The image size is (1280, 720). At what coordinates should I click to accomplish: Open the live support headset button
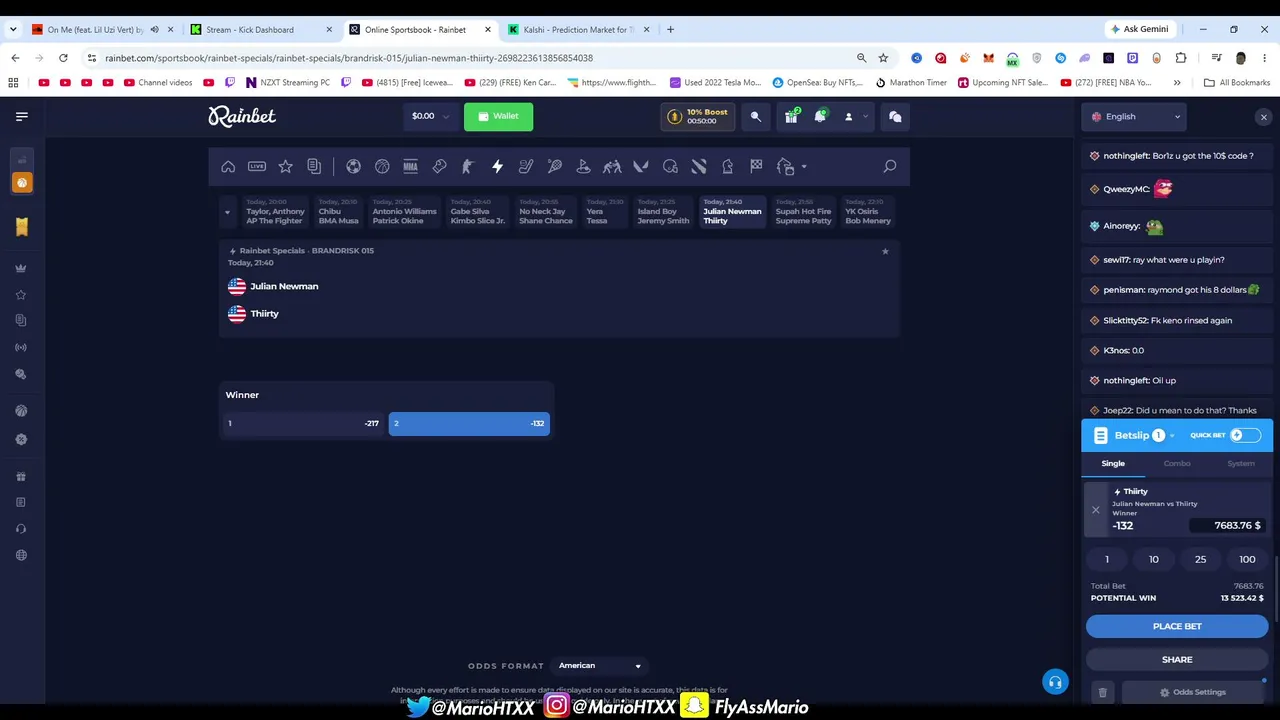[1055, 682]
